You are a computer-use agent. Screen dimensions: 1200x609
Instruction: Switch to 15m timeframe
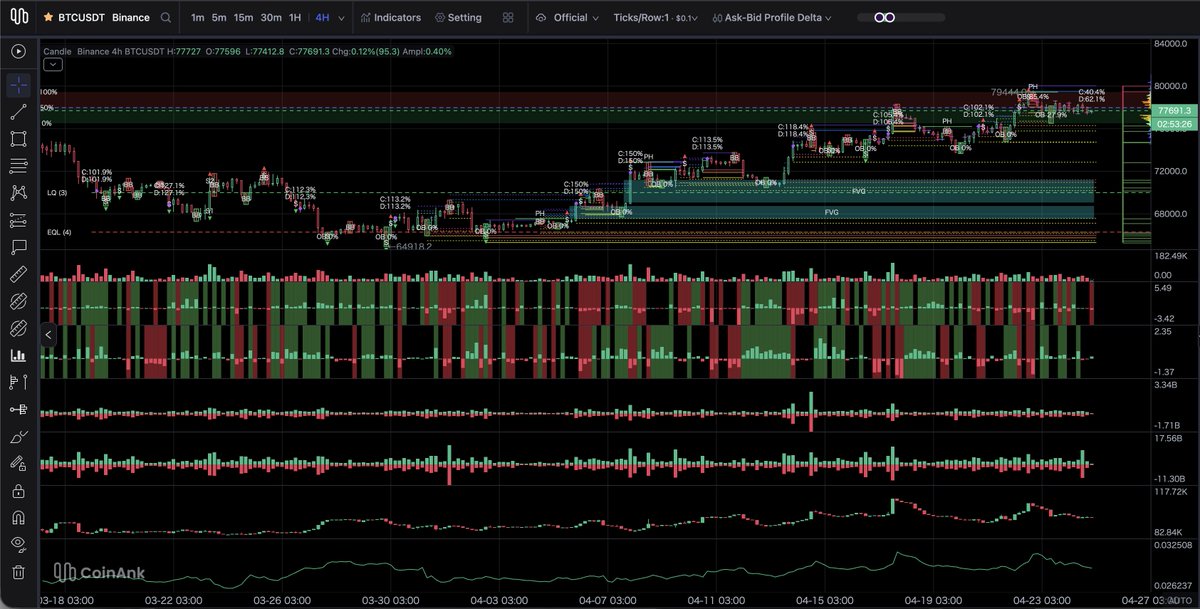(x=243, y=18)
